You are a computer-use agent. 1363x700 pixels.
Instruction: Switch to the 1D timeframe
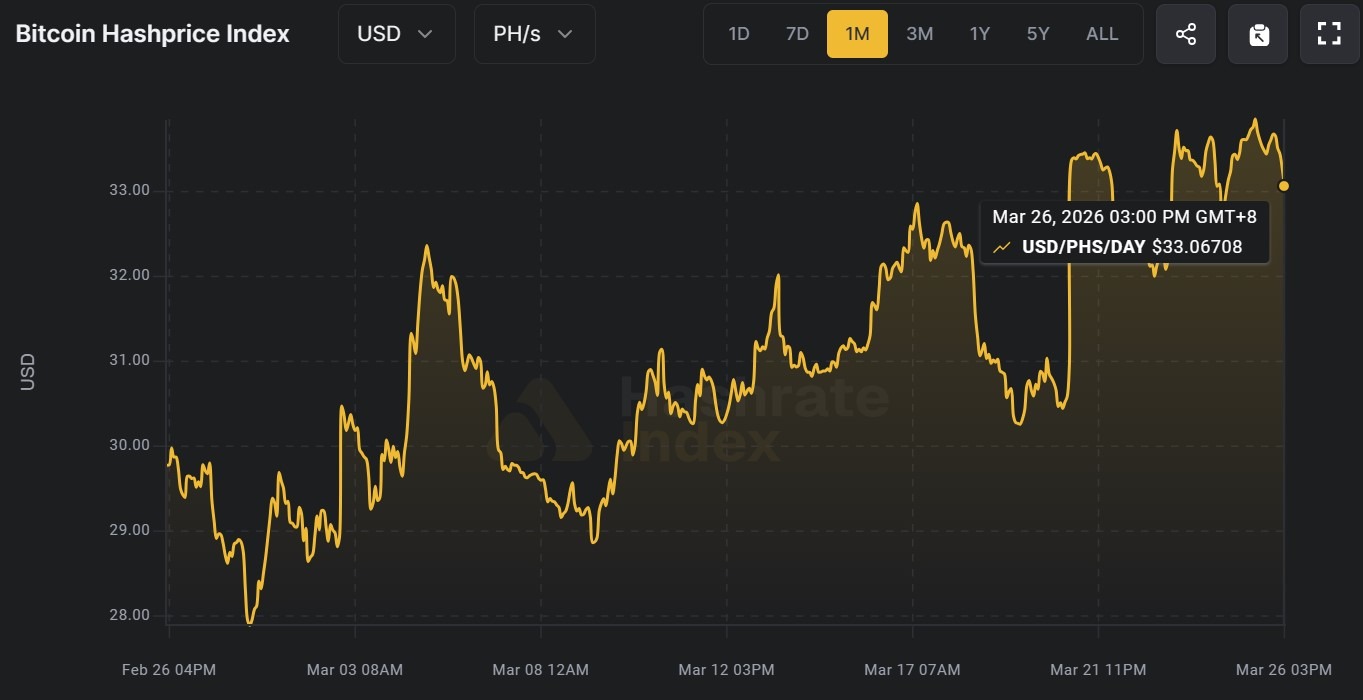click(739, 33)
